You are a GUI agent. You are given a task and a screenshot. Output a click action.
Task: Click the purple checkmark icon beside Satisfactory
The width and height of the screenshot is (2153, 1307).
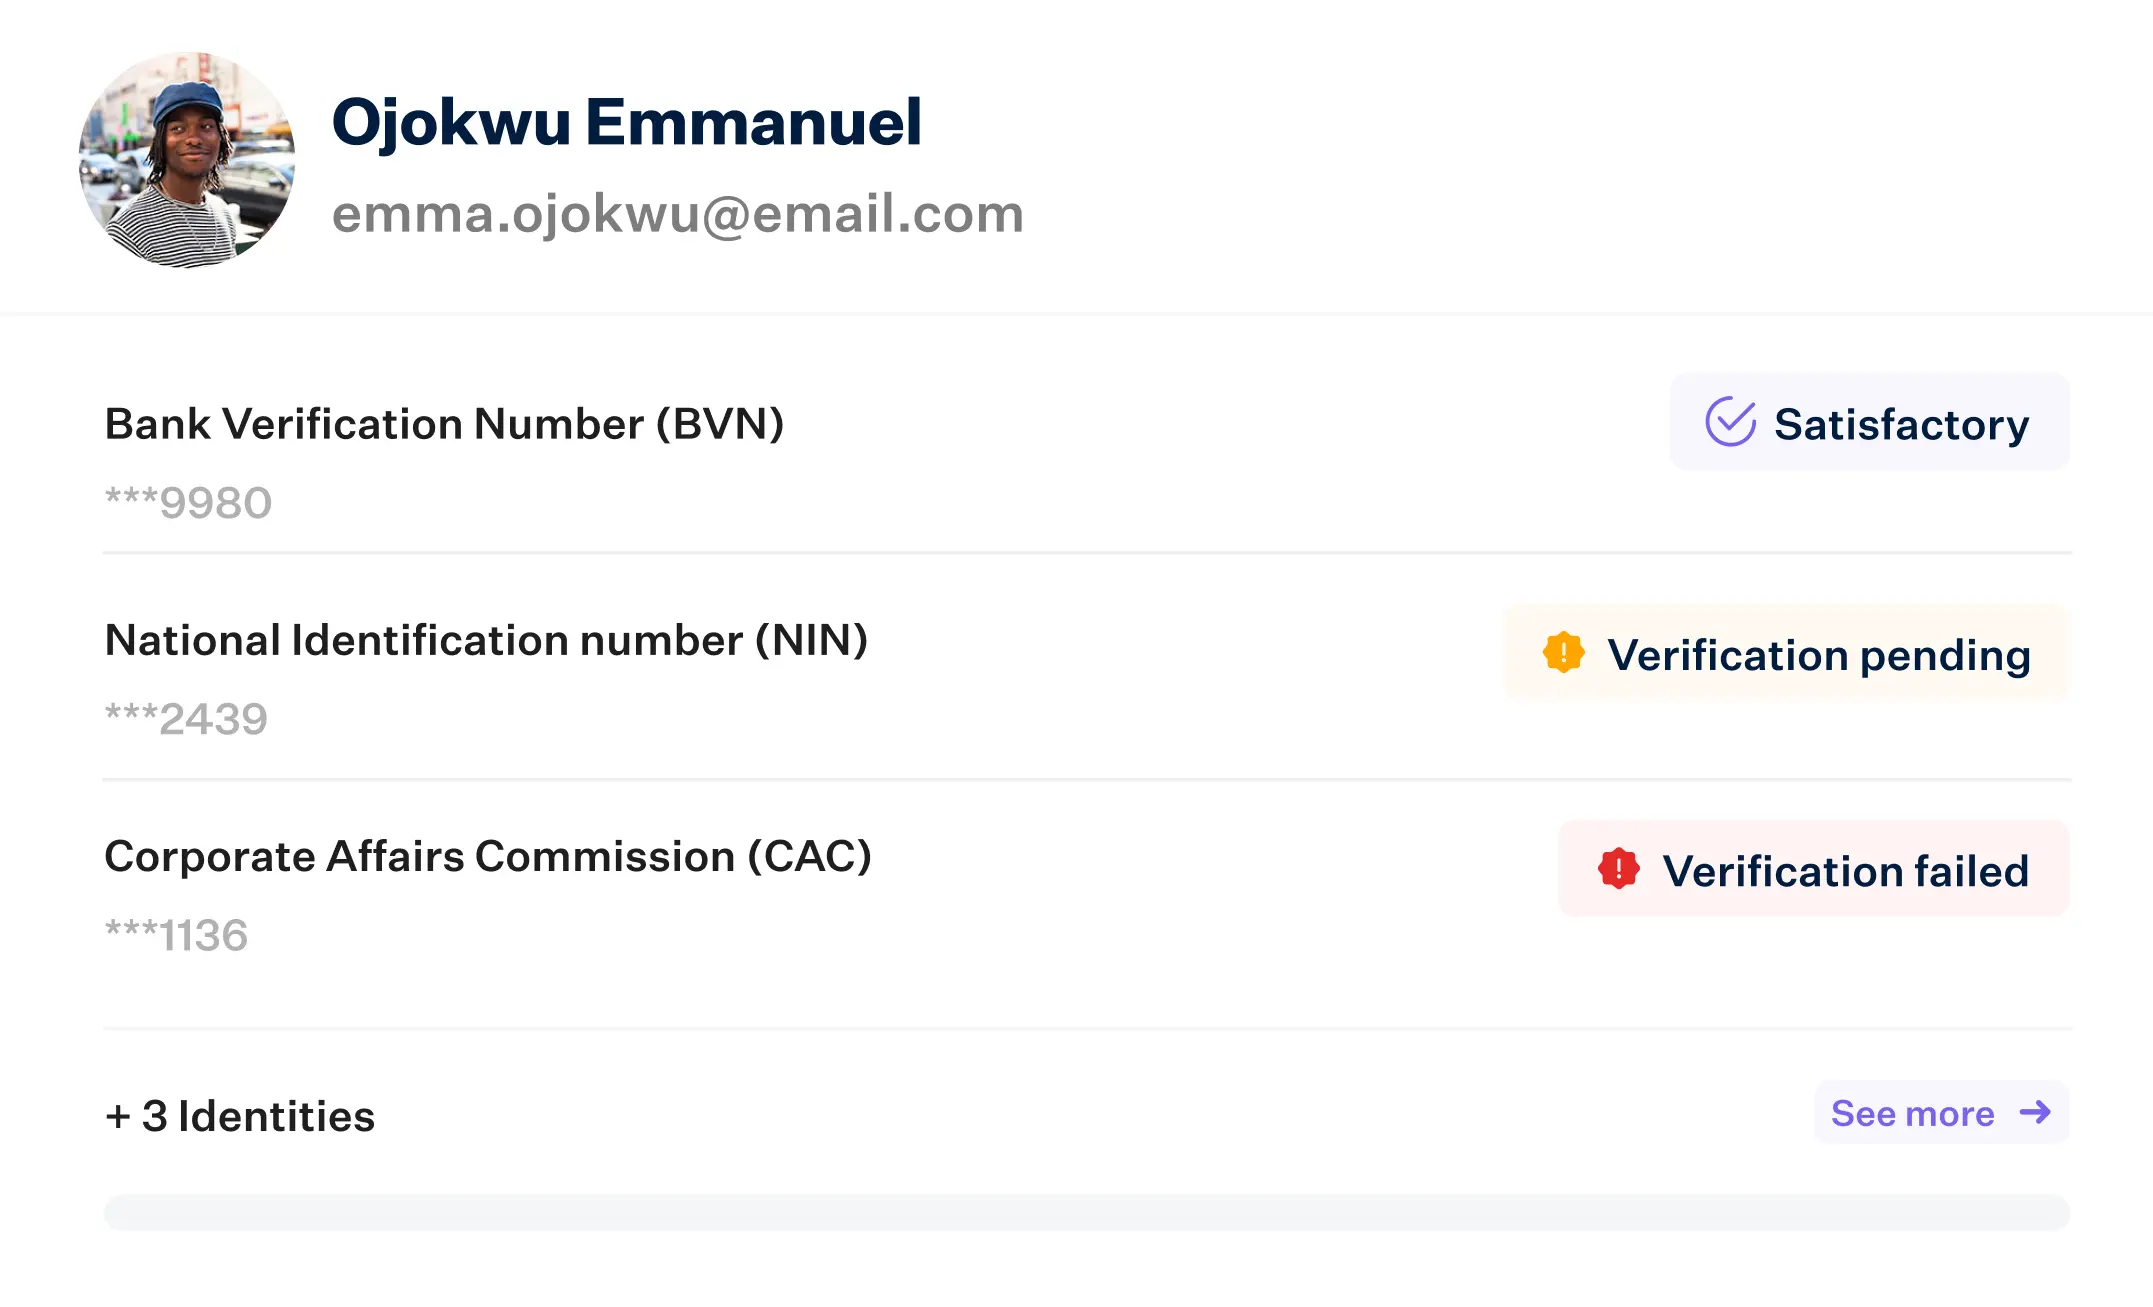pos(1730,422)
